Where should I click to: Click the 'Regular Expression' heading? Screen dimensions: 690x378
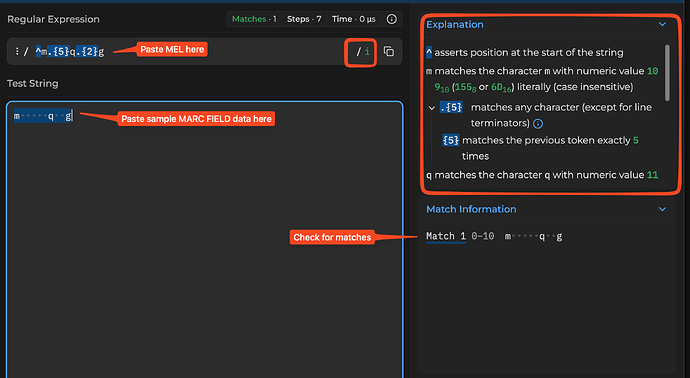coord(53,19)
